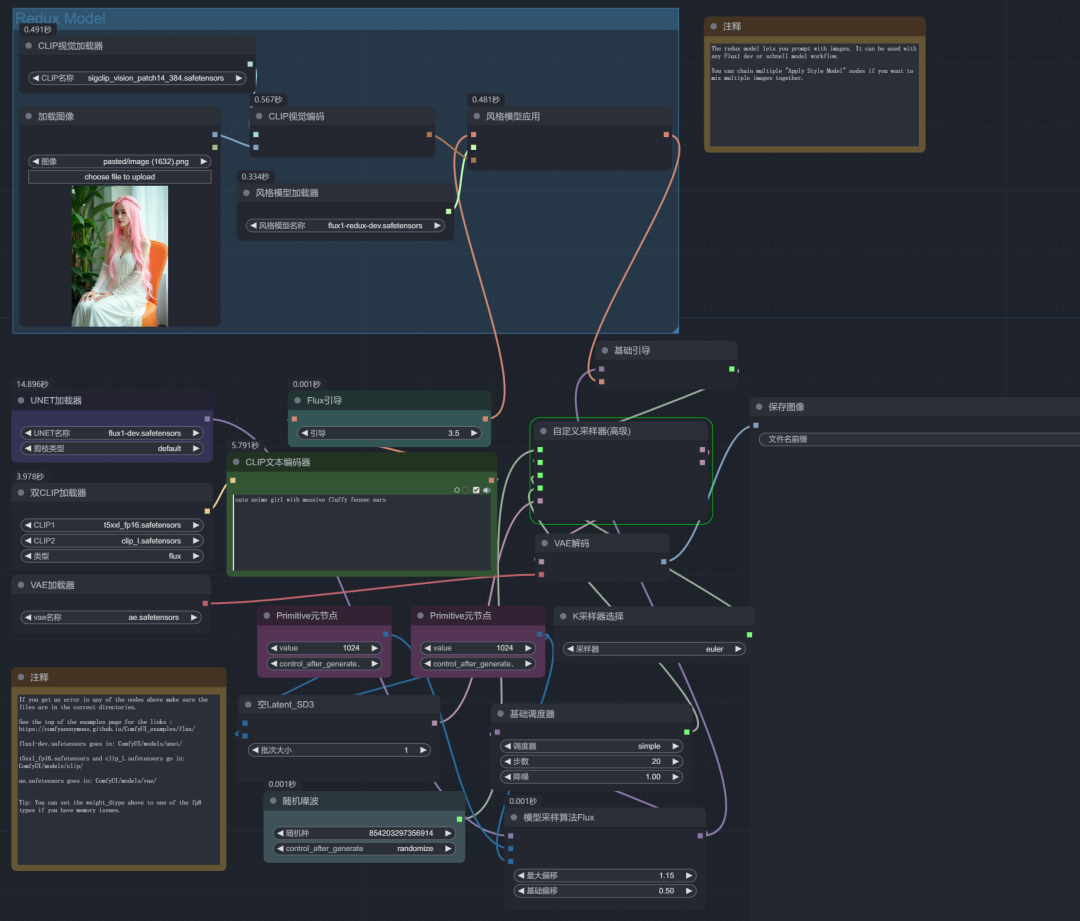The width and height of the screenshot is (1080, 921).
Task: Click the yellow input port of CLIP文本编码器
Action: point(233,480)
